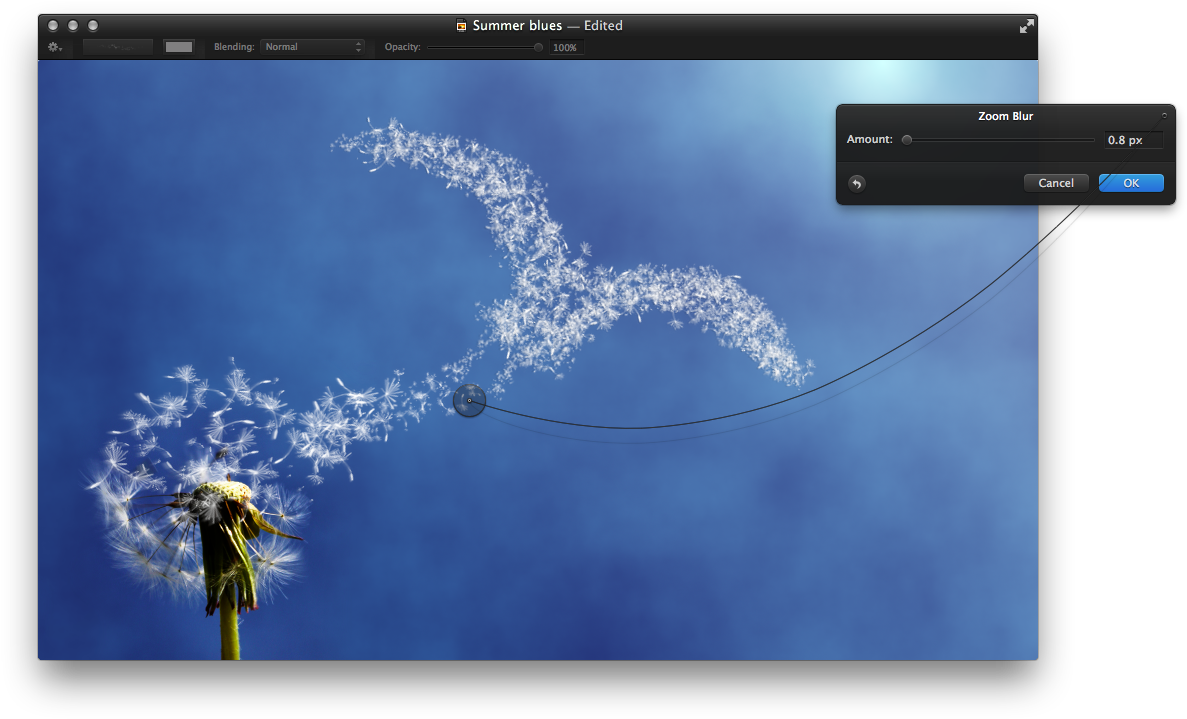This screenshot has height=719, width=1187.
Task: Click the Summer blues document icon
Action: (x=461, y=26)
